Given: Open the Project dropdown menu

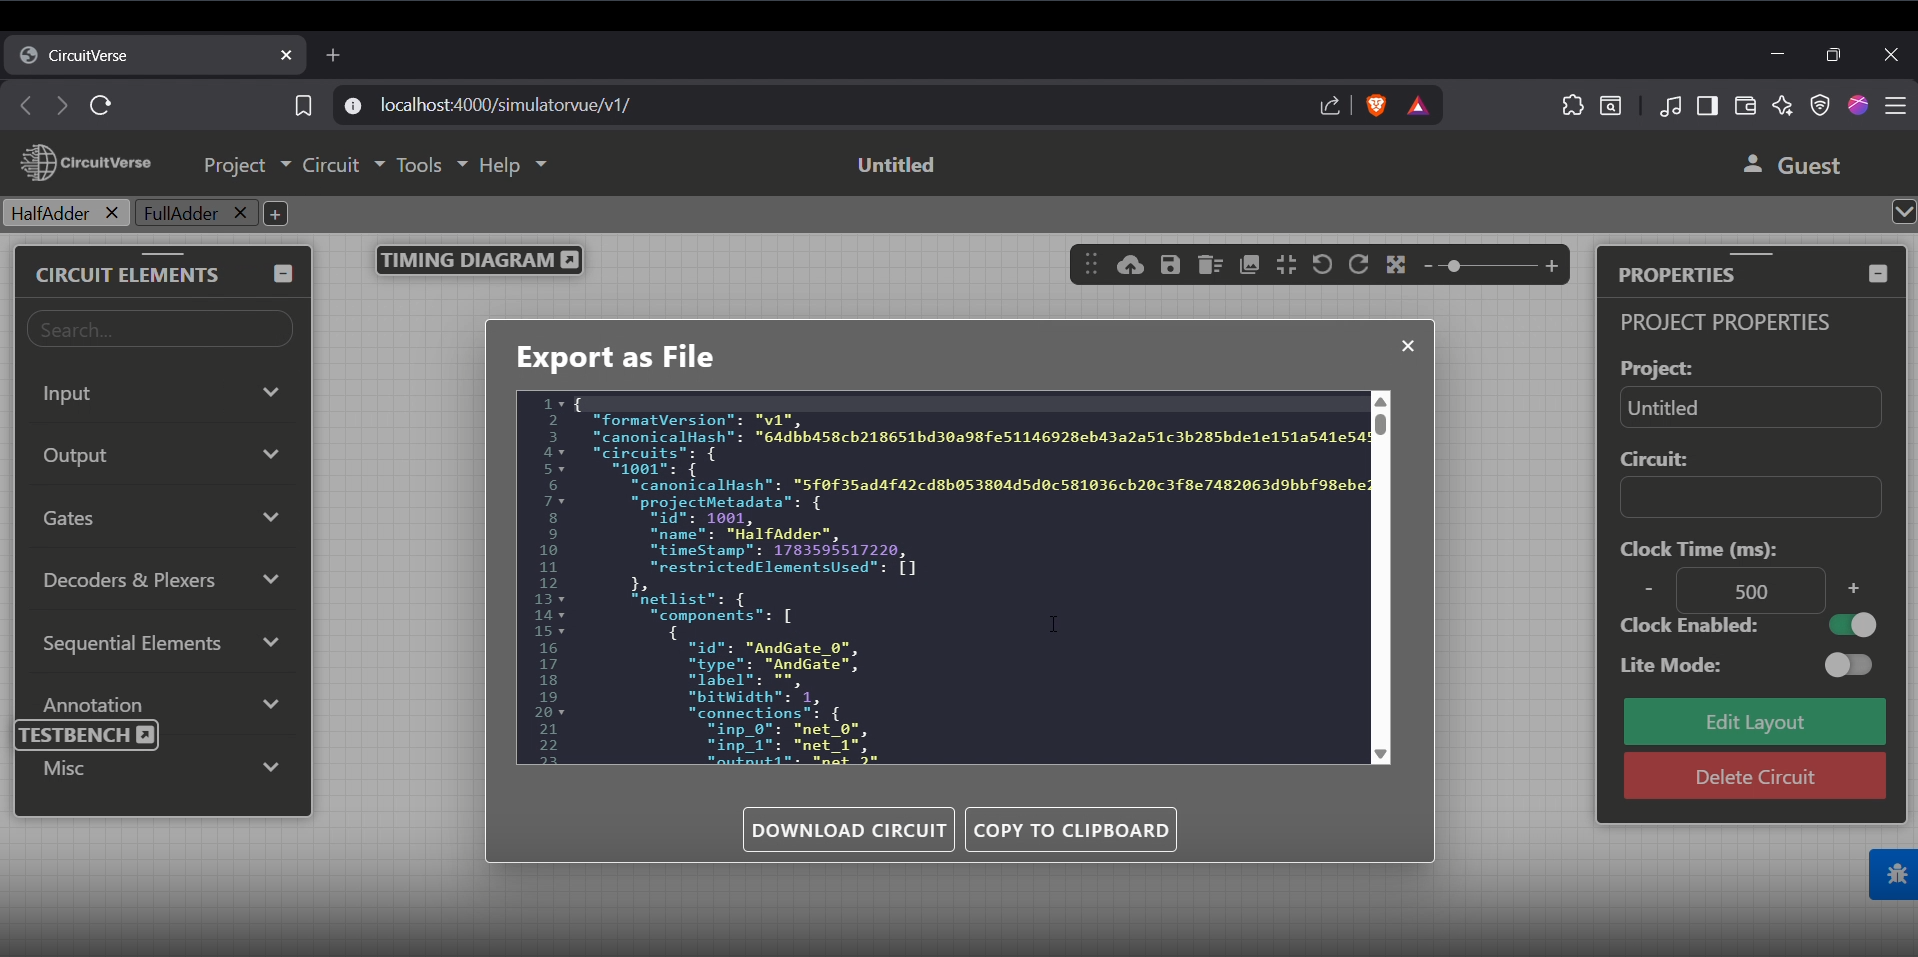Looking at the screenshot, I should tap(247, 166).
